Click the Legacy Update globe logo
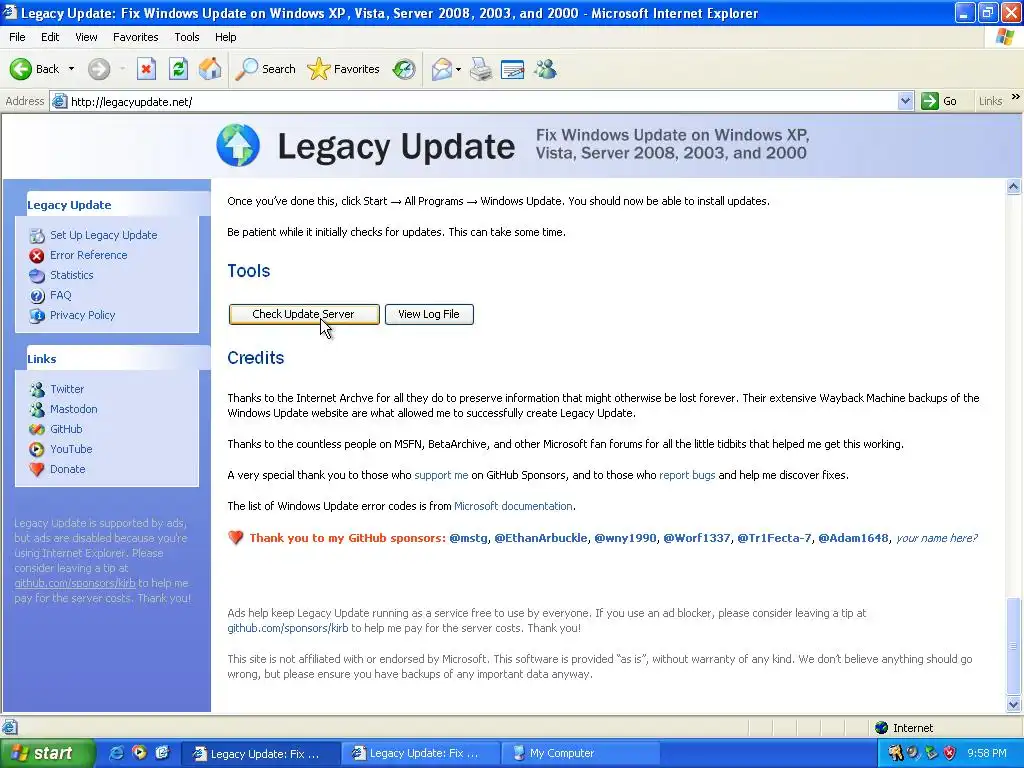Image resolution: width=1024 pixels, height=768 pixels. tap(238, 145)
